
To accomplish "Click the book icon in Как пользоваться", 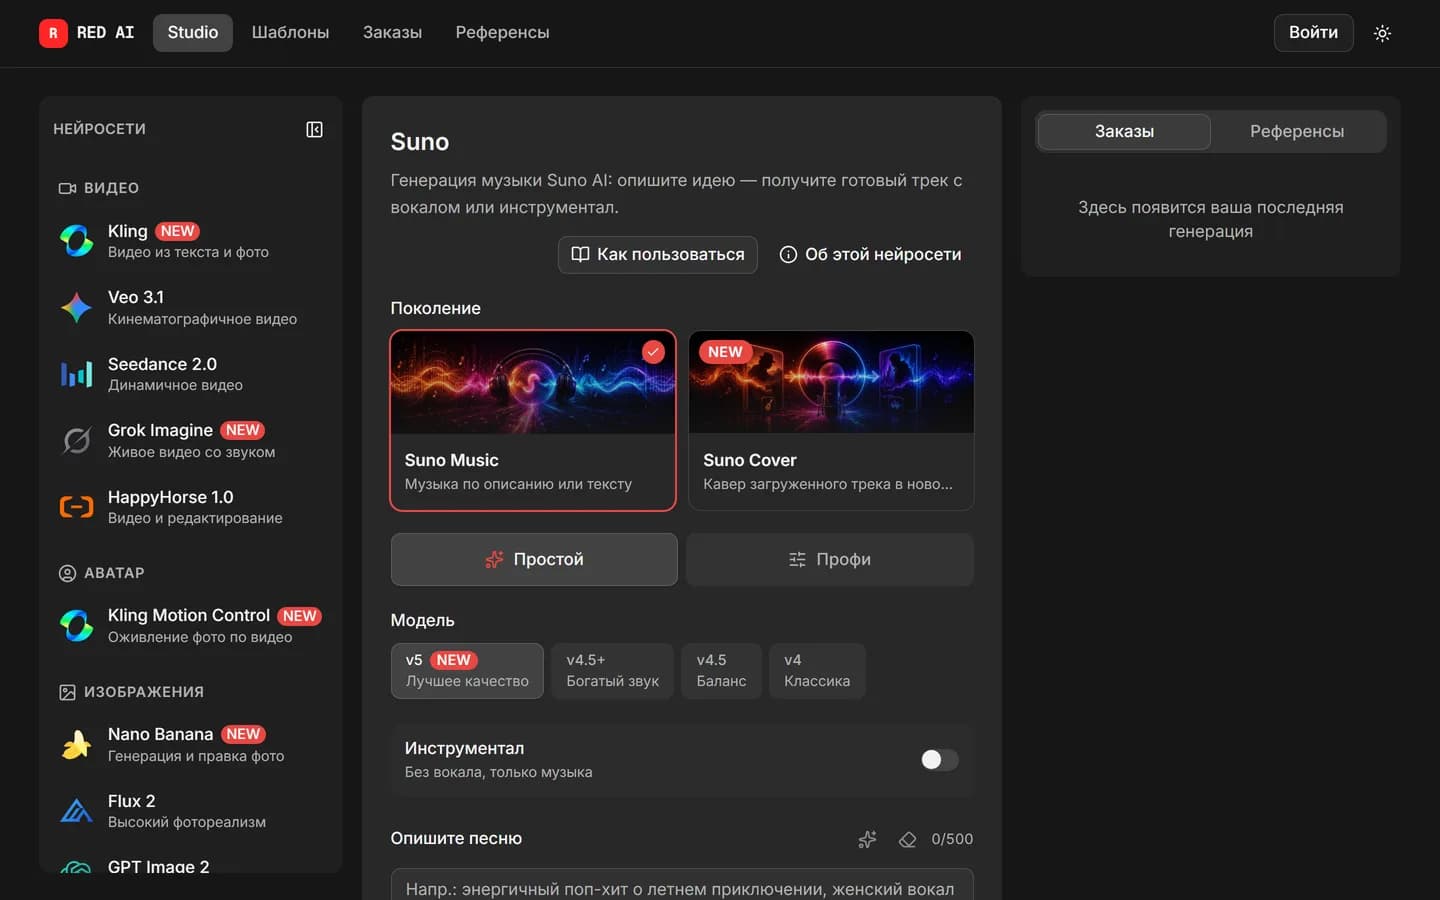I will (580, 254).
